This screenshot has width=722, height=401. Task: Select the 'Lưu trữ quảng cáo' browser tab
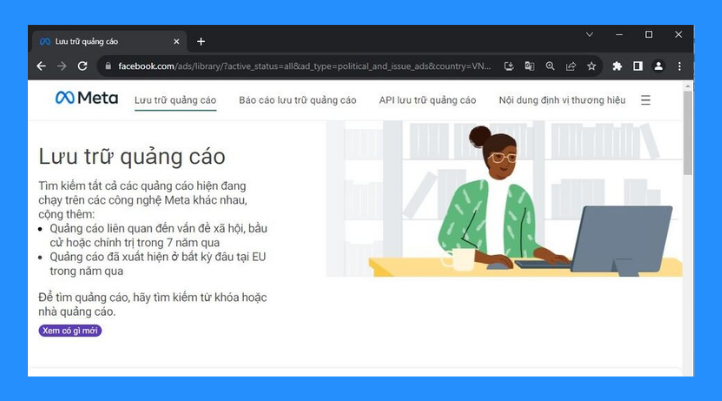110,41
